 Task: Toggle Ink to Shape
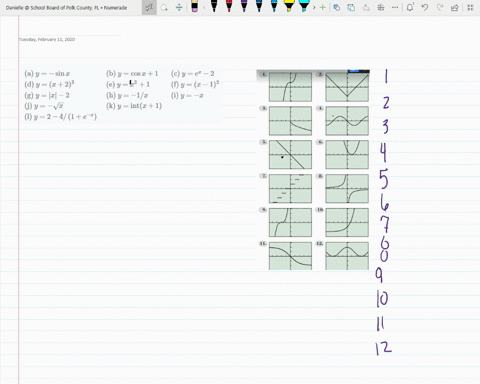click(351, 7)
